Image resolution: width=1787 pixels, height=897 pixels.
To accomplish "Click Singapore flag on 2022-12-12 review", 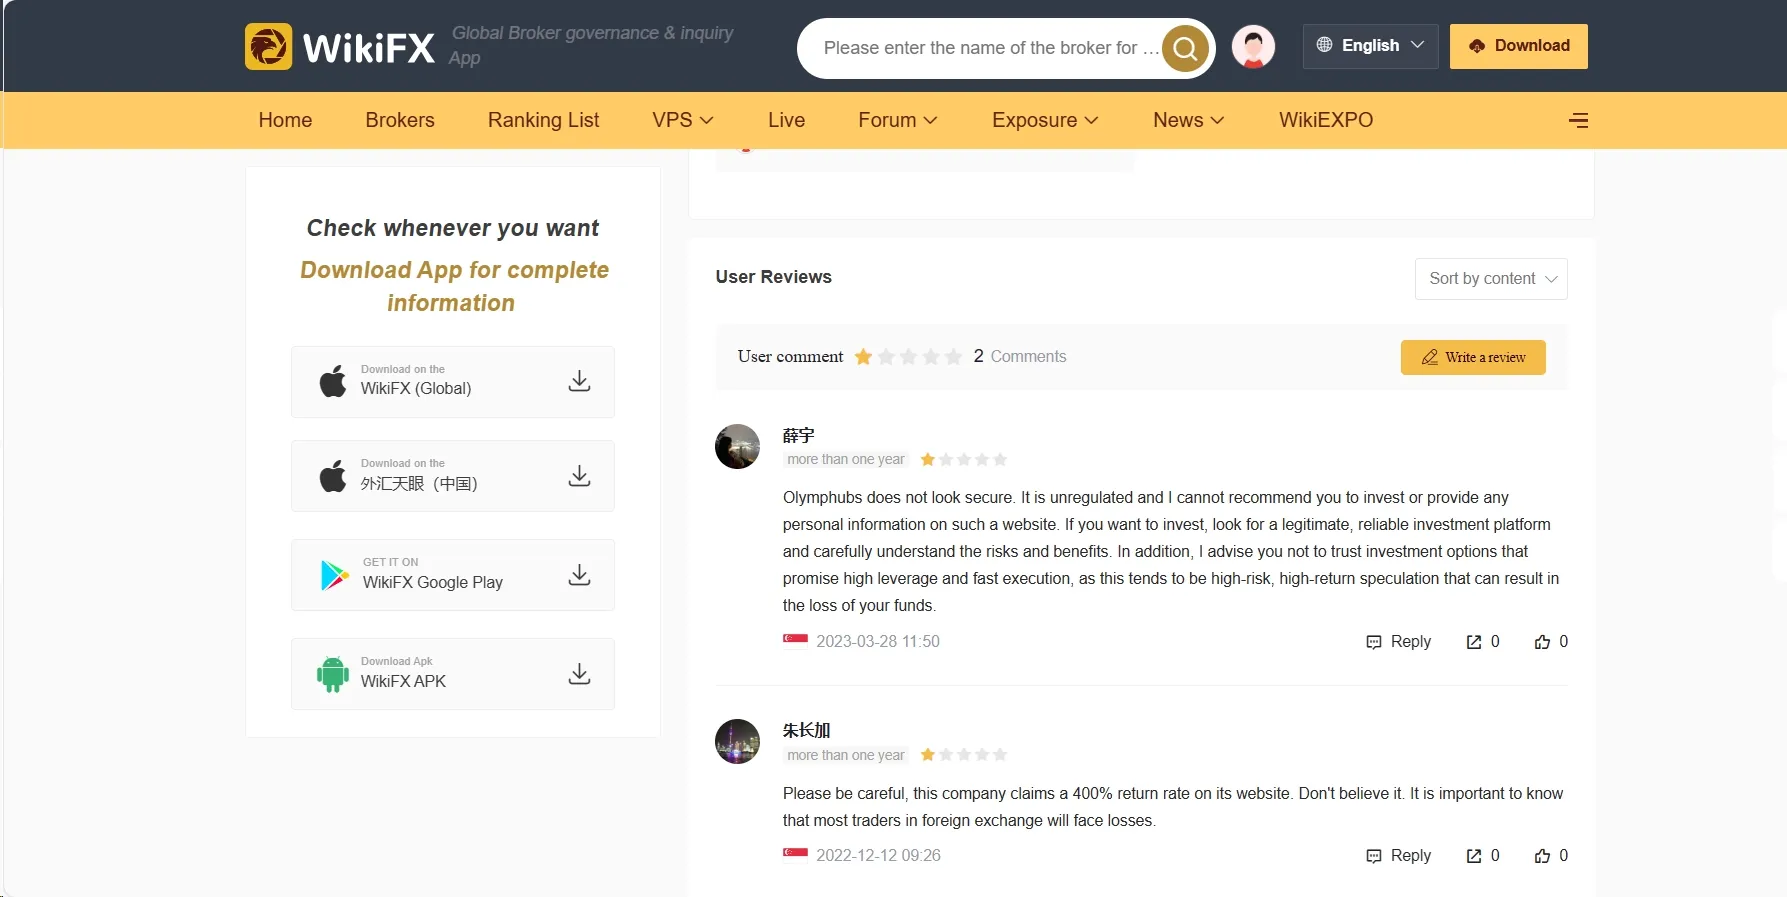I will (795, 855).
